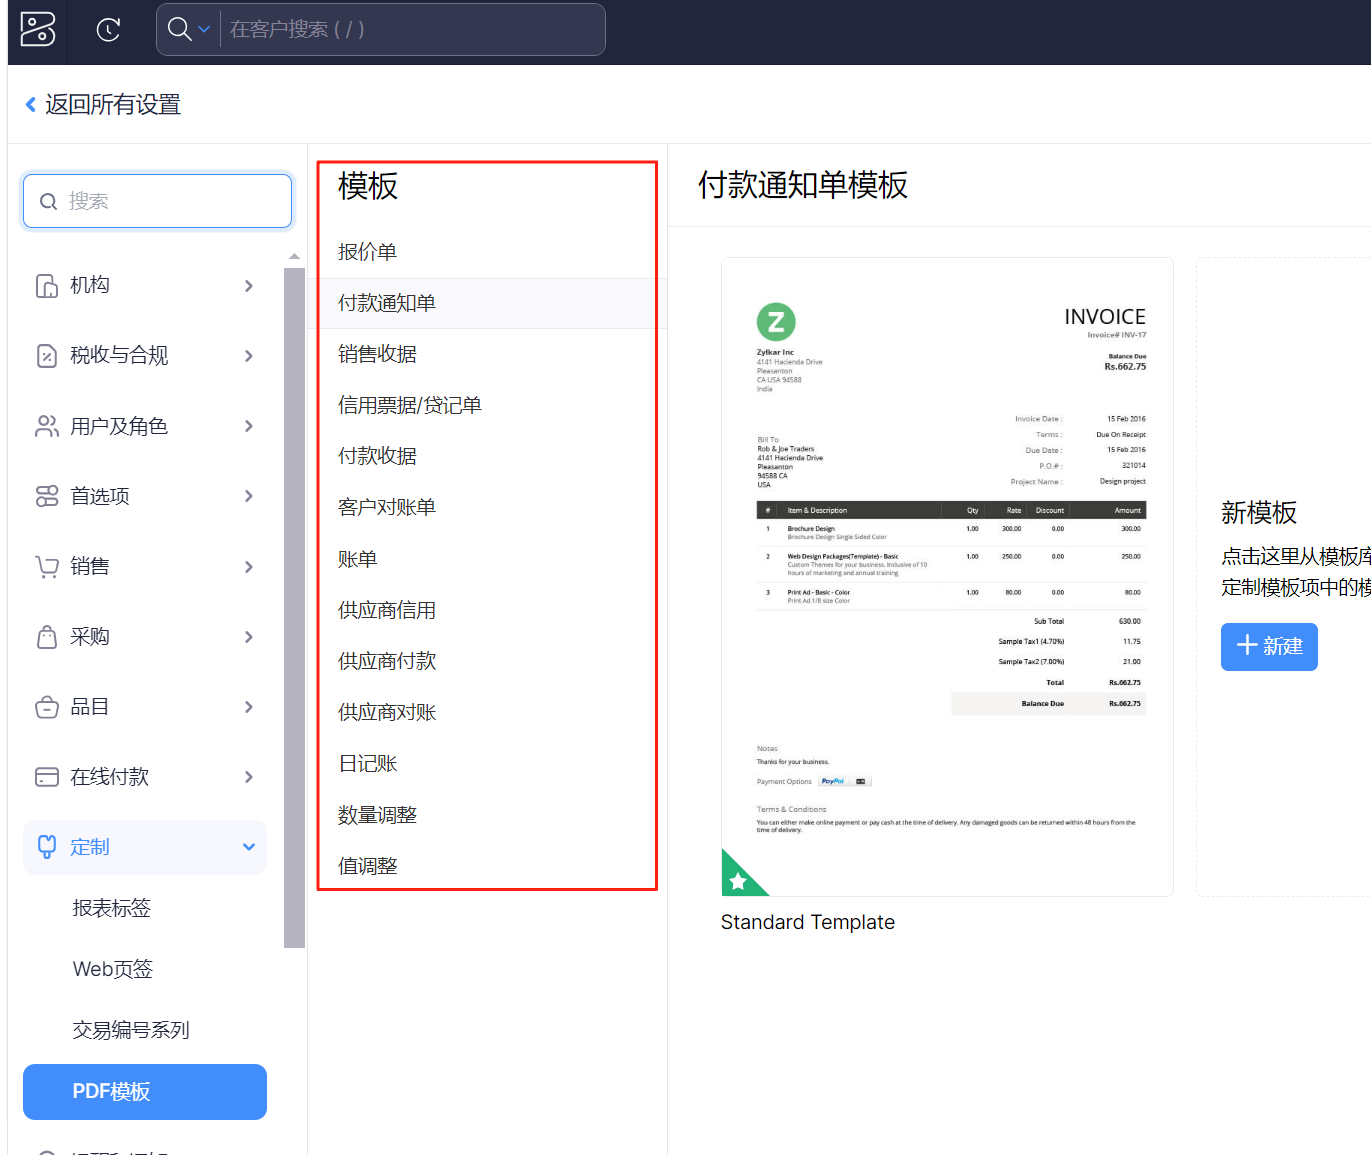Expand the 销售 section chevron

click(249, 566)
